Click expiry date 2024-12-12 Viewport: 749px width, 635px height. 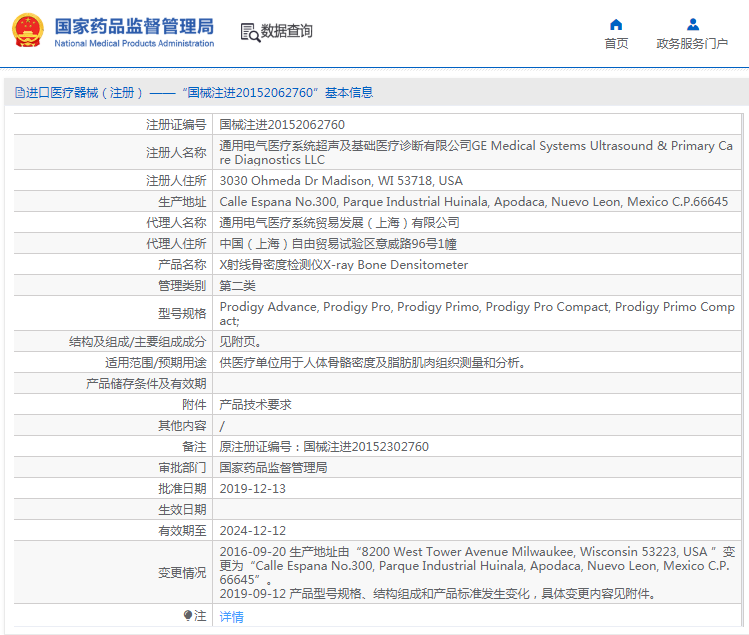click(252, 531)
